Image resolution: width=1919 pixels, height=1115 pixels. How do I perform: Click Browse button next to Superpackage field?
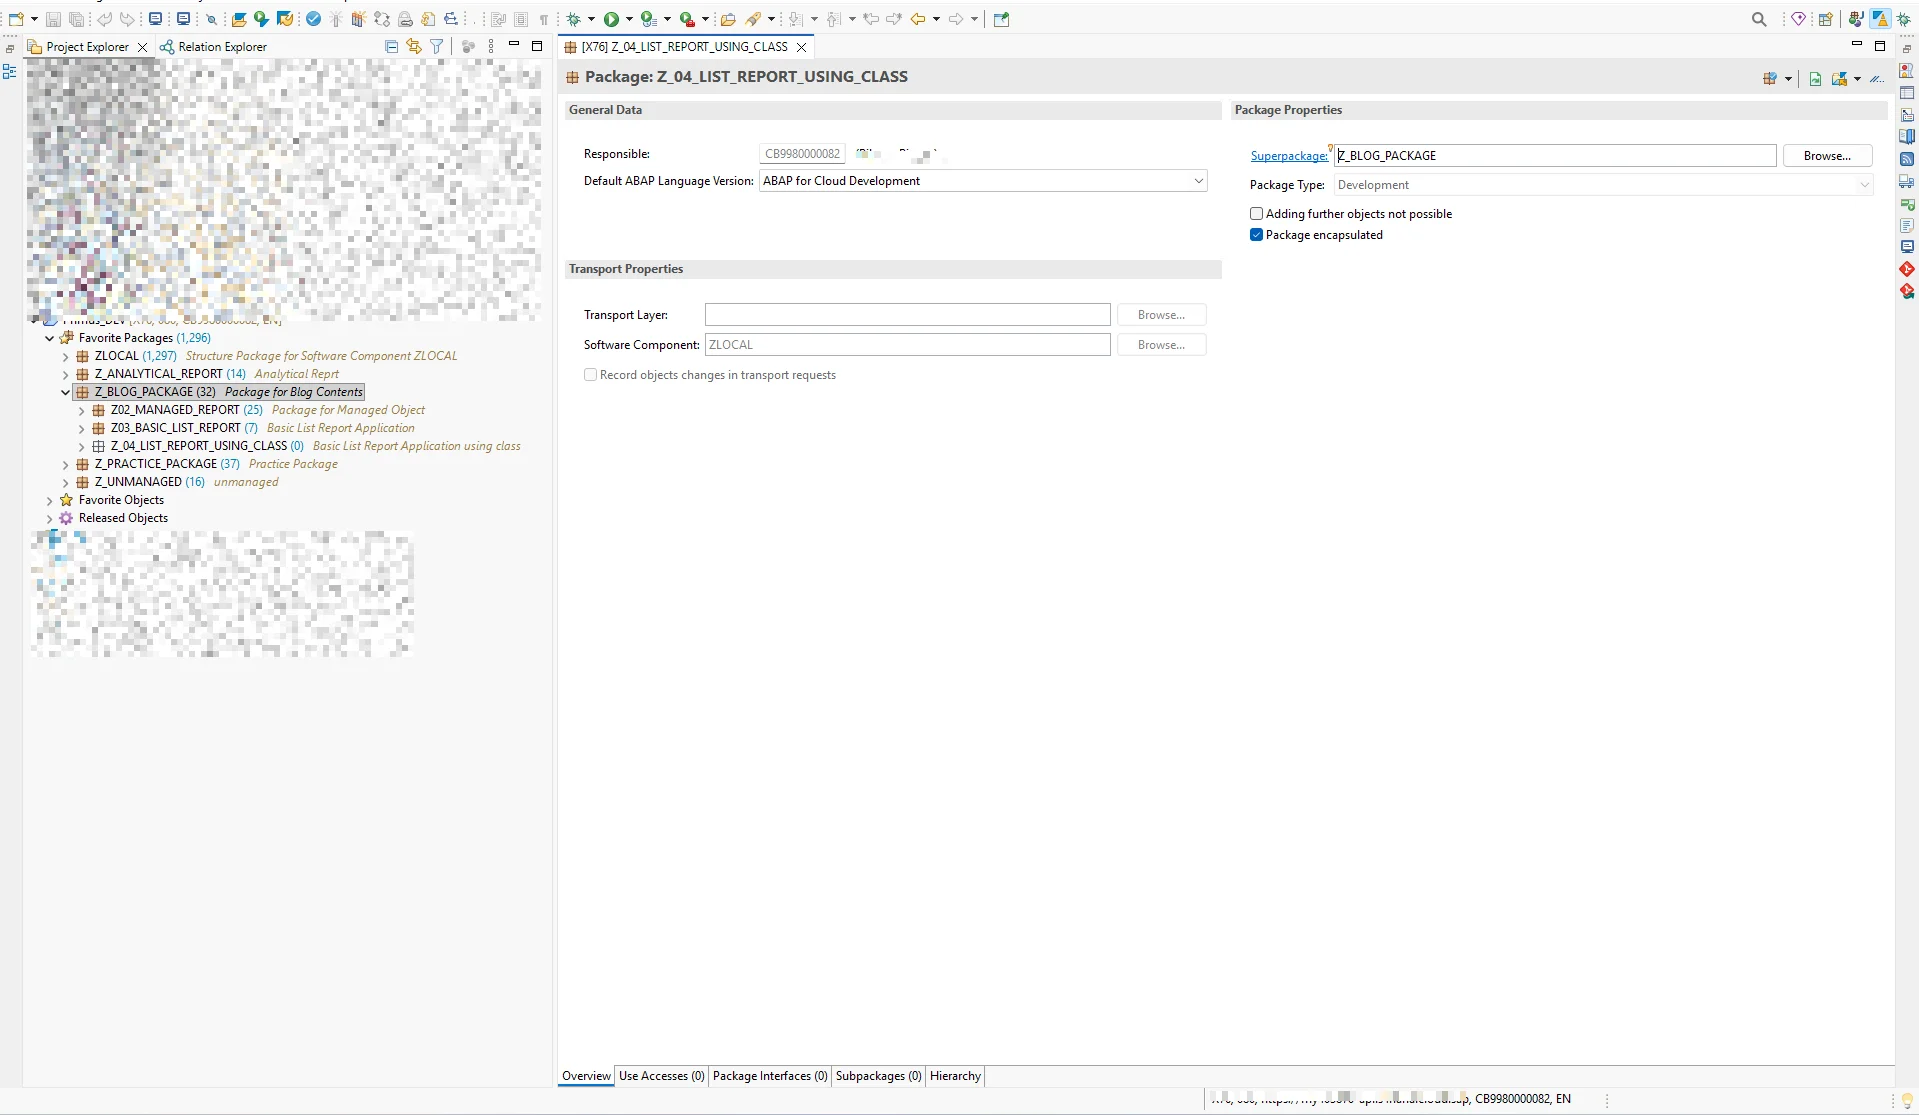click(1827, 156)
